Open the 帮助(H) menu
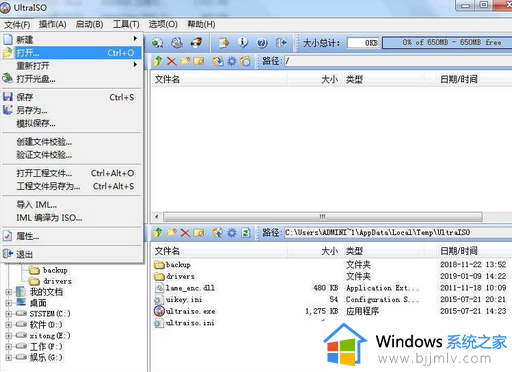The height and width of the screenshot is (372, 512). pyautogui.click(x=201, y=24)
